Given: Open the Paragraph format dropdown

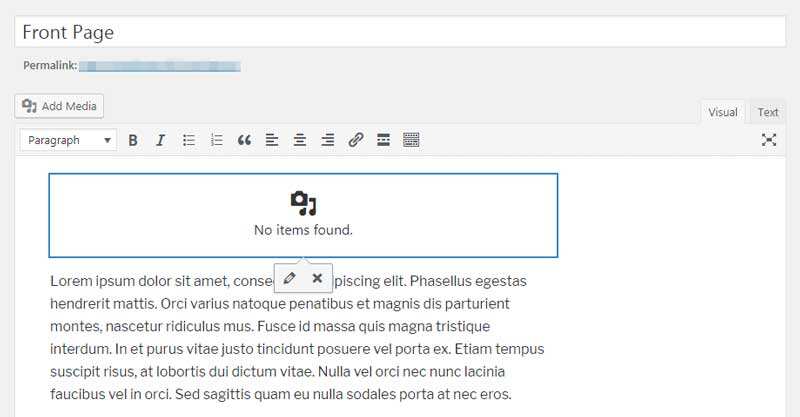Looking at the screenshot, I should point(68,140).
